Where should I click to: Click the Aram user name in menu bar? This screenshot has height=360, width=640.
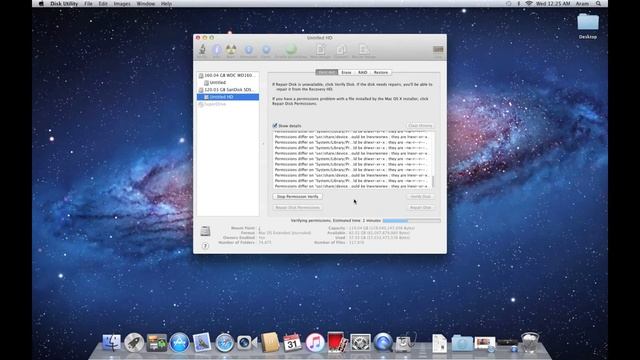point(582,4)
